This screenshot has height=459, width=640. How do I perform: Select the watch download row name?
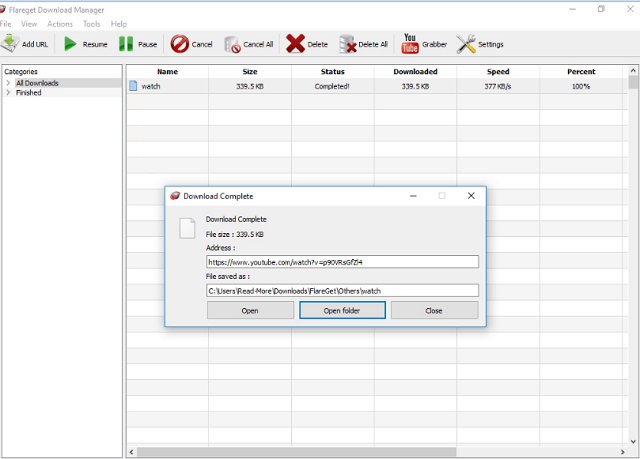151,86
